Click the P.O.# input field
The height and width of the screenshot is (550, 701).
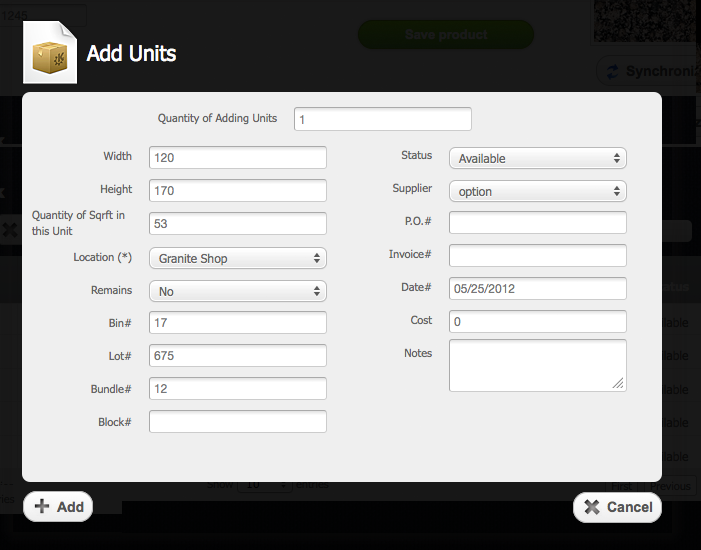(x=537, y=222)
